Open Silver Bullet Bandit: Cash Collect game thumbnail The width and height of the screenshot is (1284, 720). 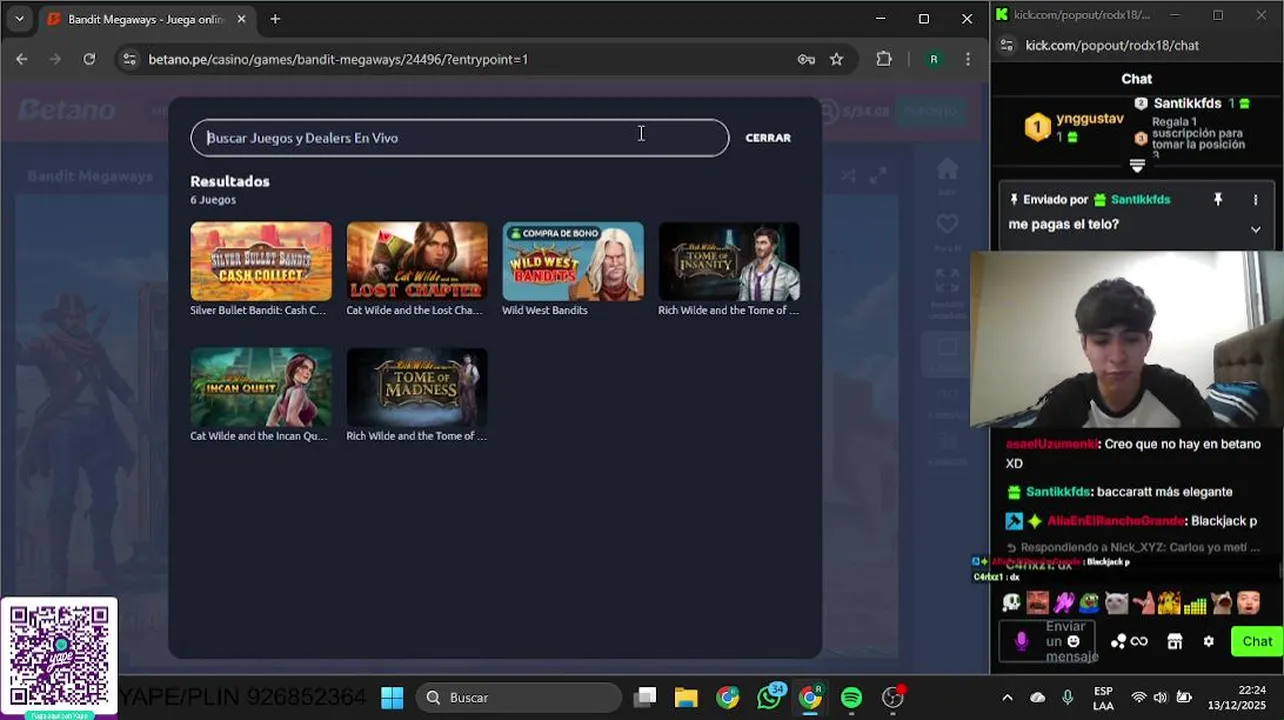pos(261,261)
